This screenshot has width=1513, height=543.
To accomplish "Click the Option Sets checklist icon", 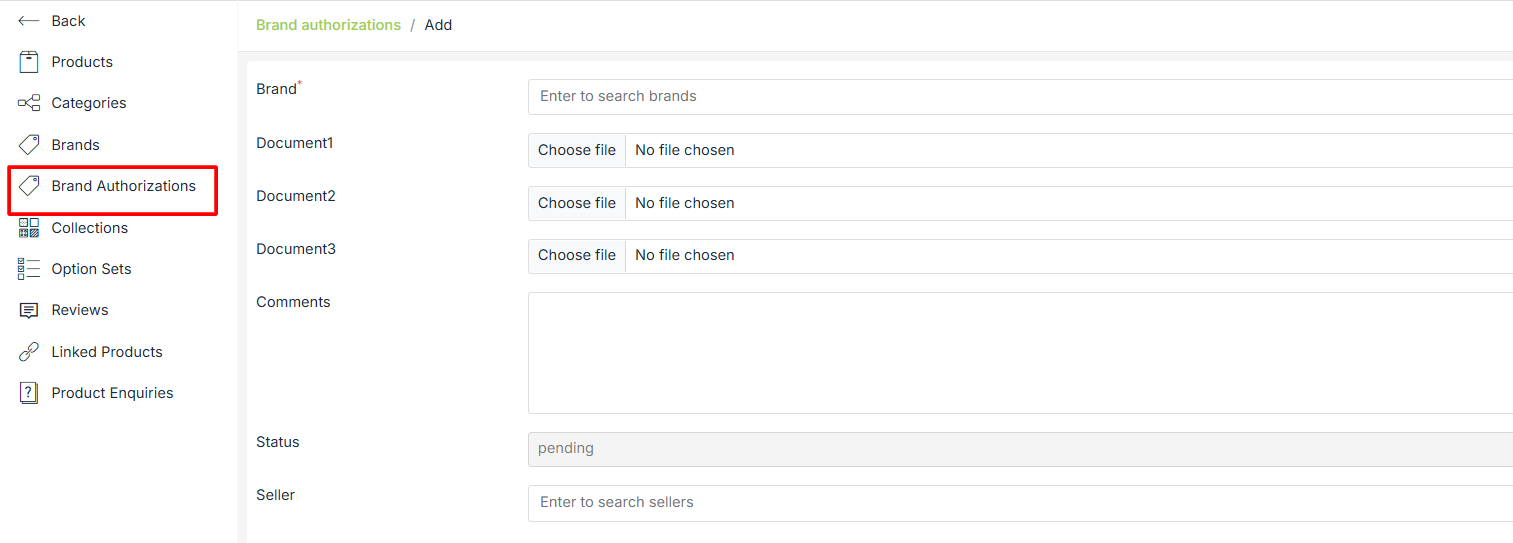I will (x=29, y=269).
